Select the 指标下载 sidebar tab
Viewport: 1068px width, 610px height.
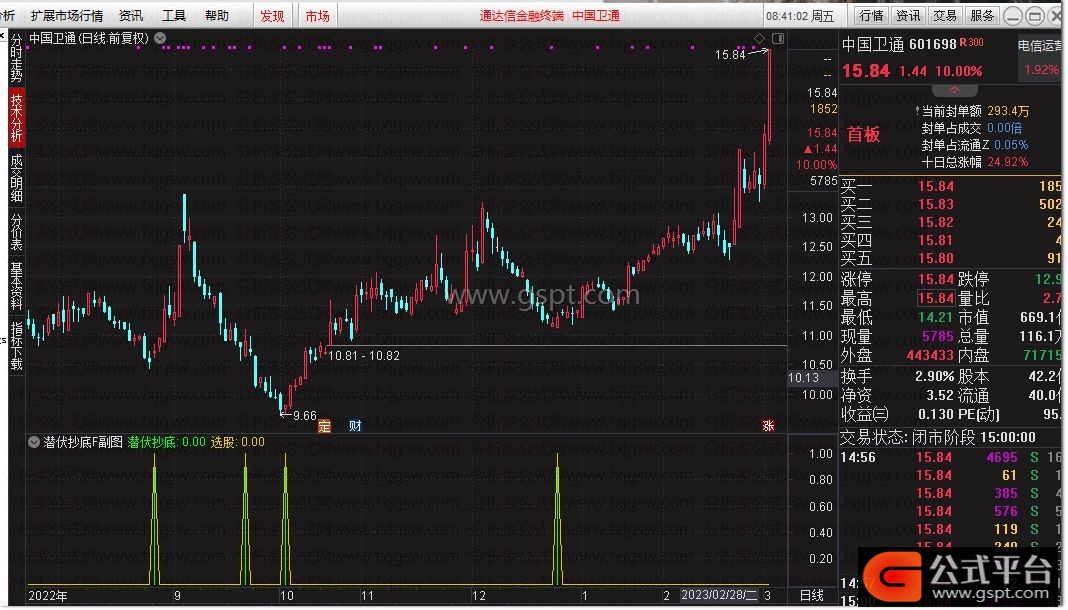point(16,344)
